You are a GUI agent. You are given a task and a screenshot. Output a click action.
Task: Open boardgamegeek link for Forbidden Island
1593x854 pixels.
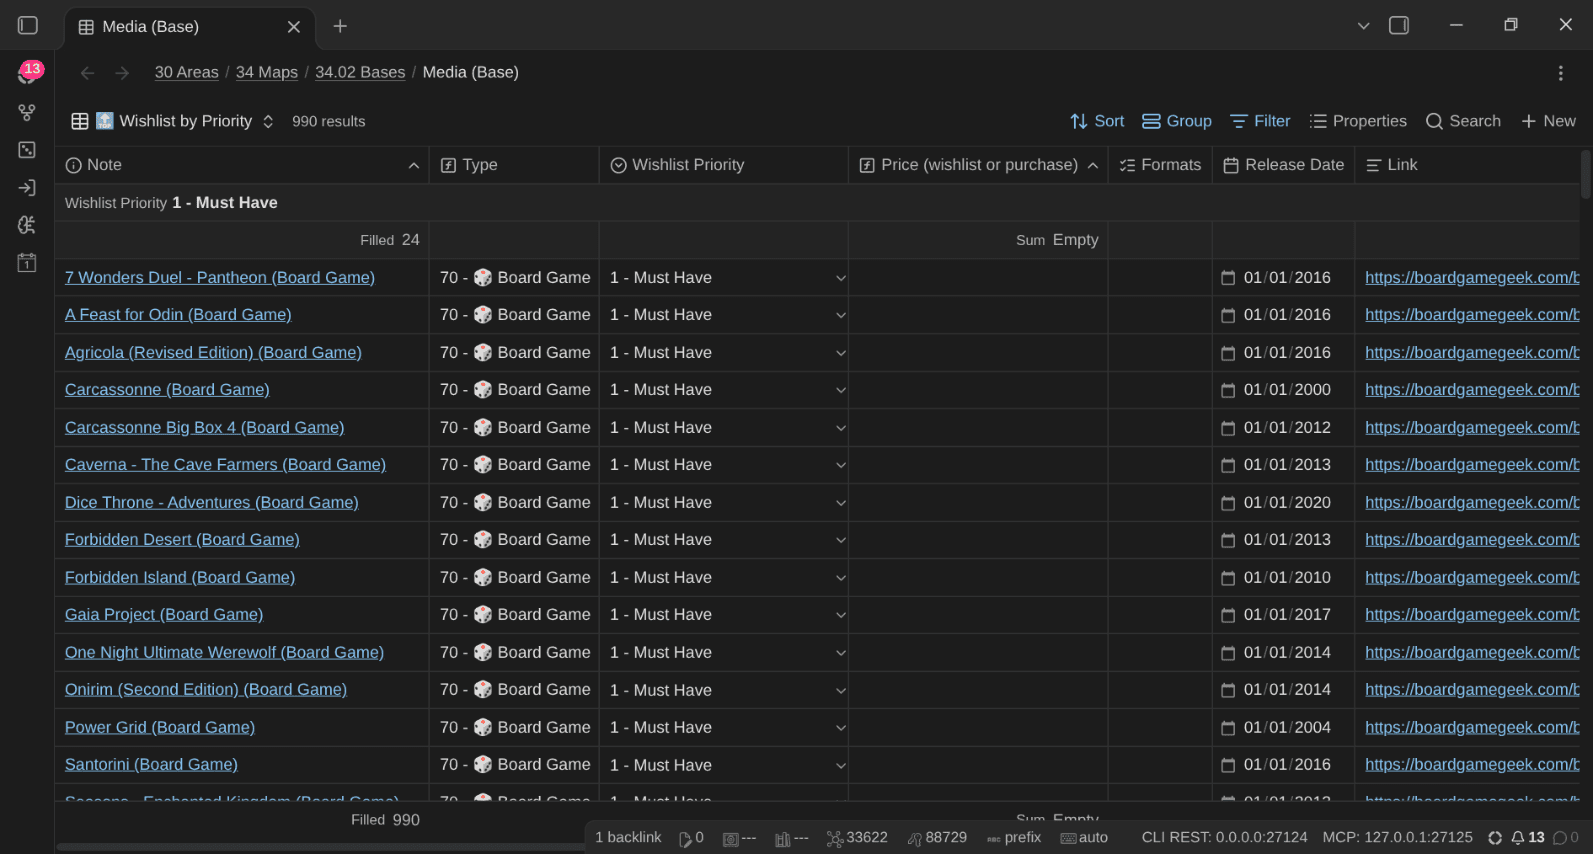1472,578
